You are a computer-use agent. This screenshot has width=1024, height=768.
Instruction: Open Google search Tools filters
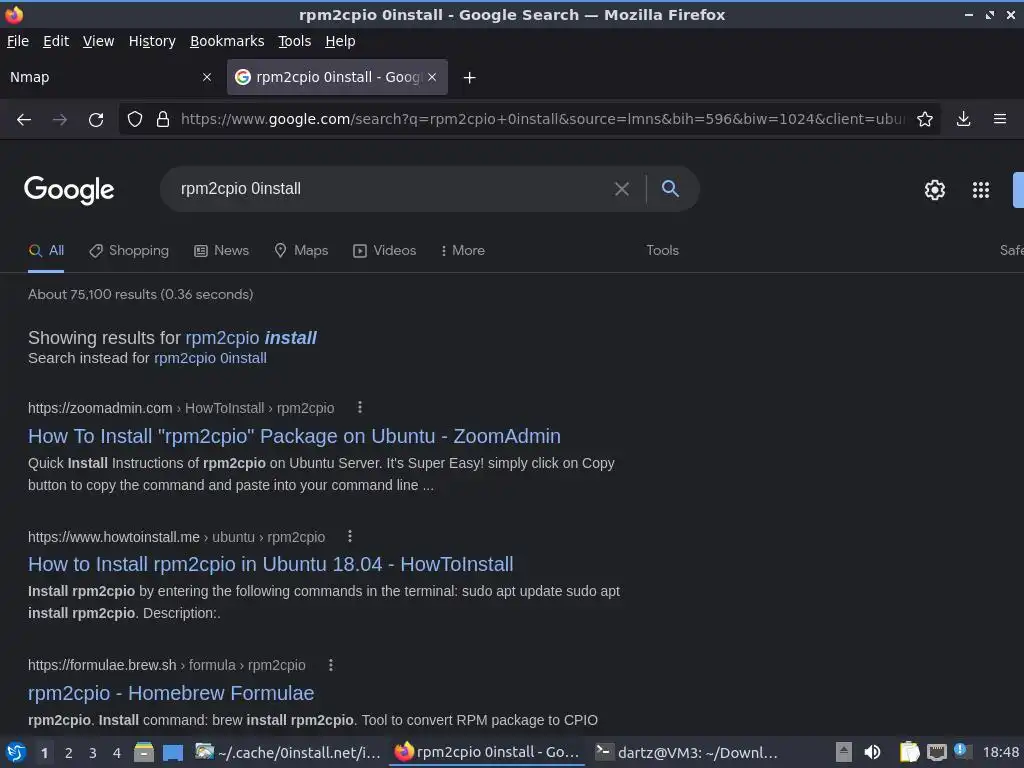(662, 251)
